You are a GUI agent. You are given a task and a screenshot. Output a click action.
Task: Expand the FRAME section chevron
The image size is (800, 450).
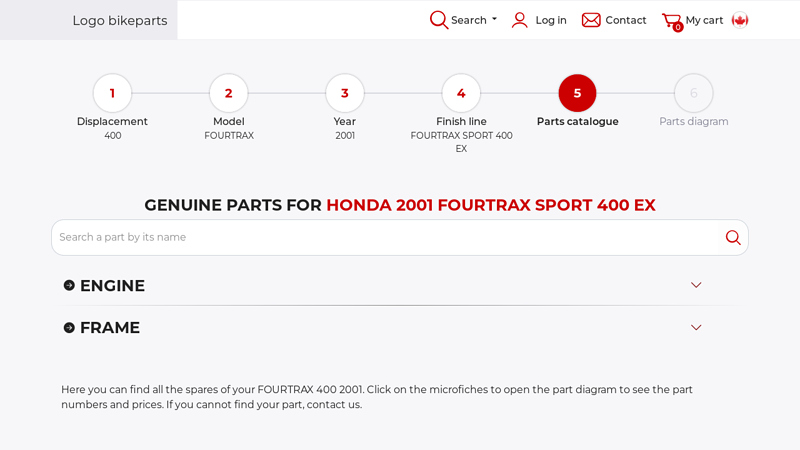(x=696, y=328)
